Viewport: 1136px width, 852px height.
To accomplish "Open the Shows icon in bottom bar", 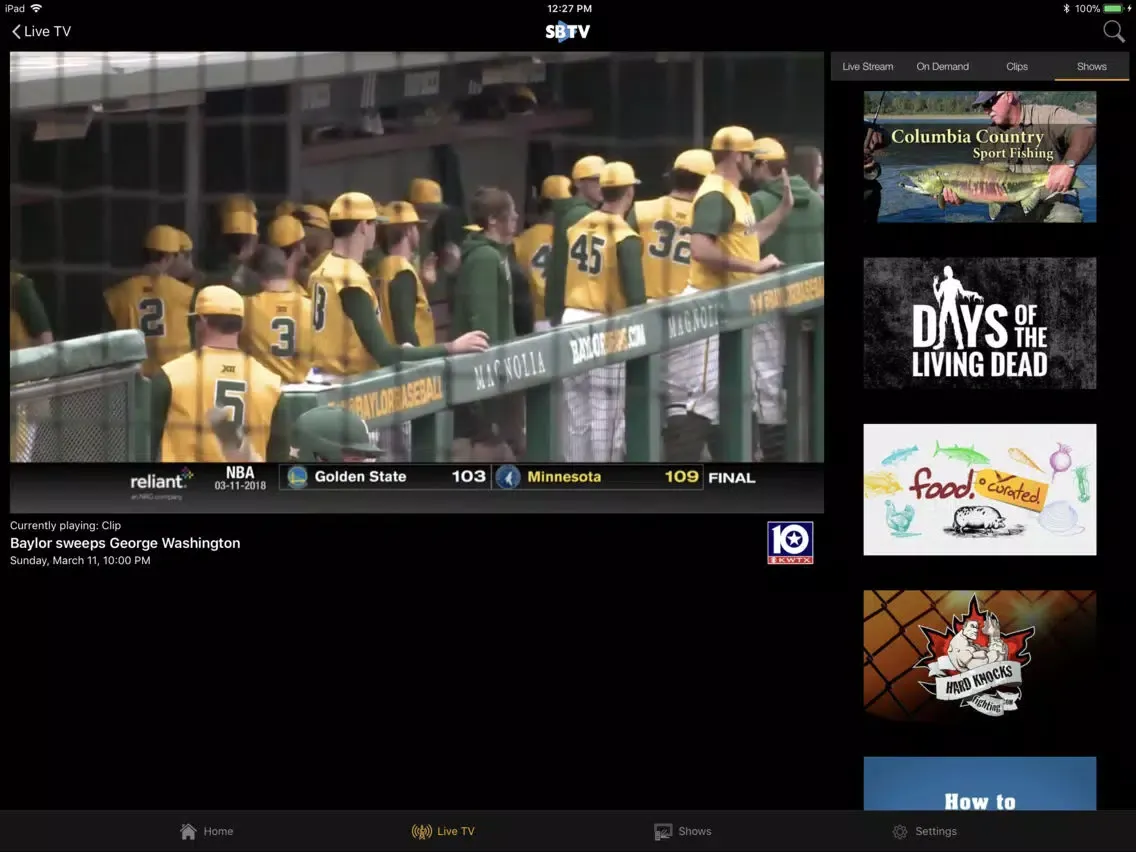I will pos(663,831).
